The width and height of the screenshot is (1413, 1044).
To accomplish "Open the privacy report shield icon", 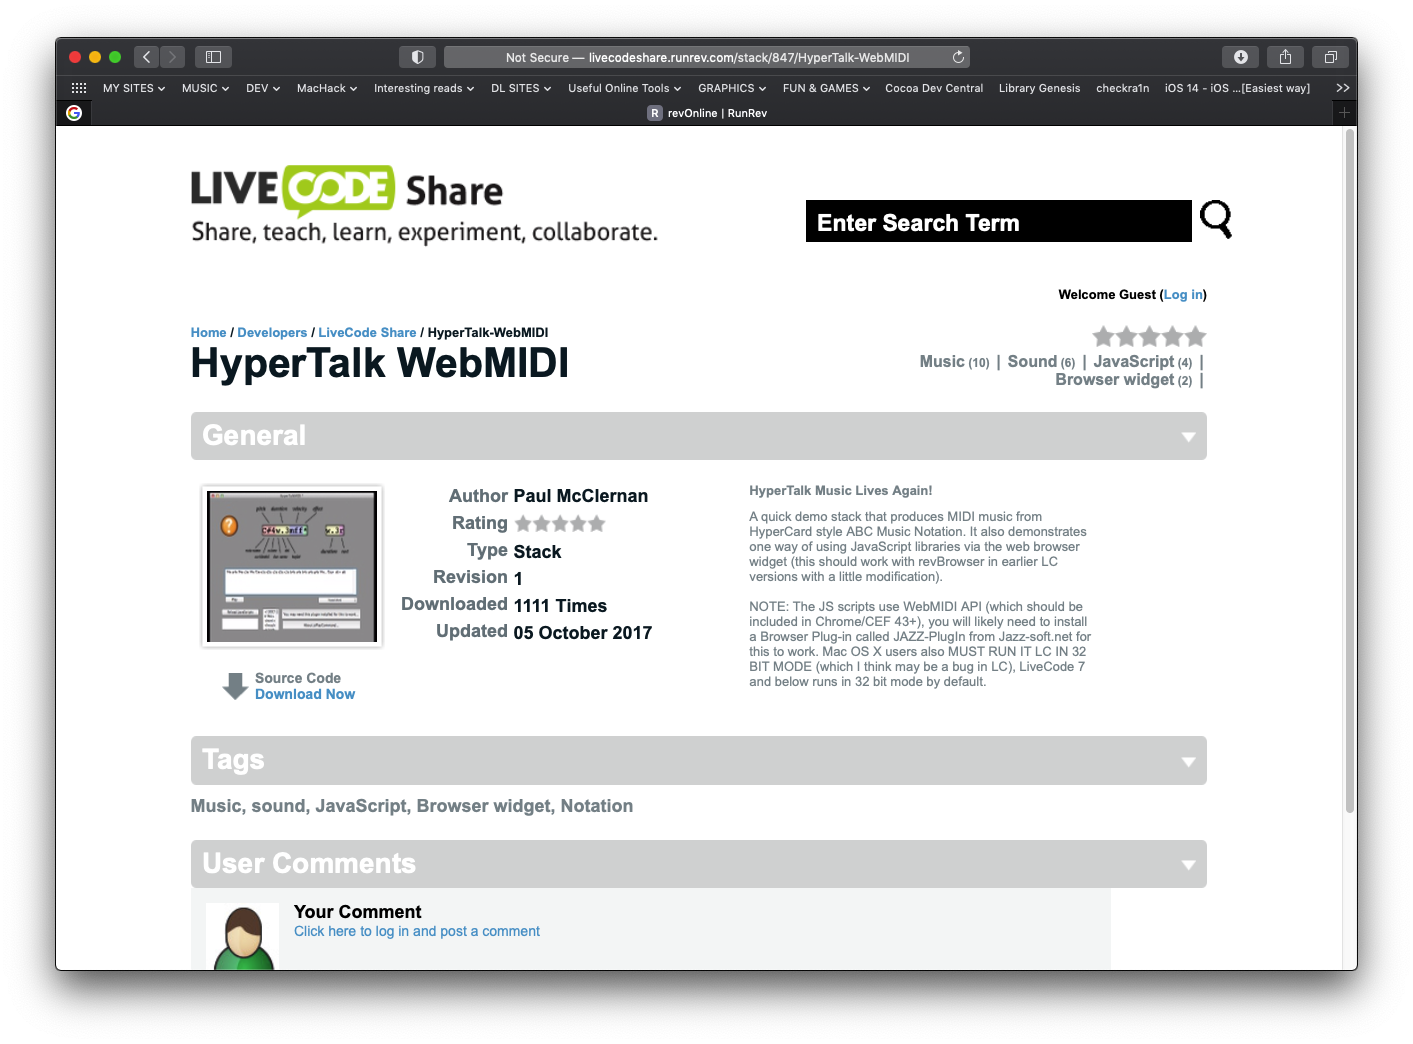I will 418,57.
